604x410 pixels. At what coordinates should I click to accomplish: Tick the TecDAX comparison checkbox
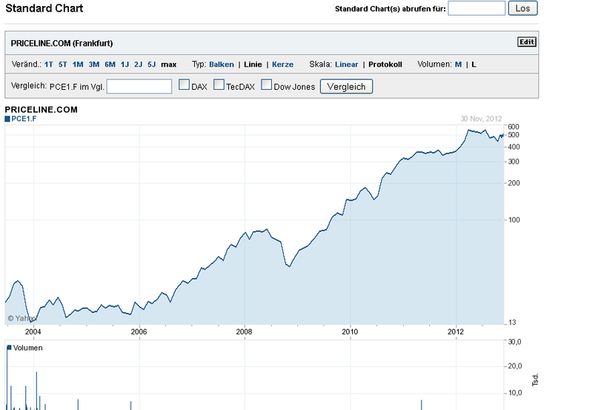tap(219, 84)
